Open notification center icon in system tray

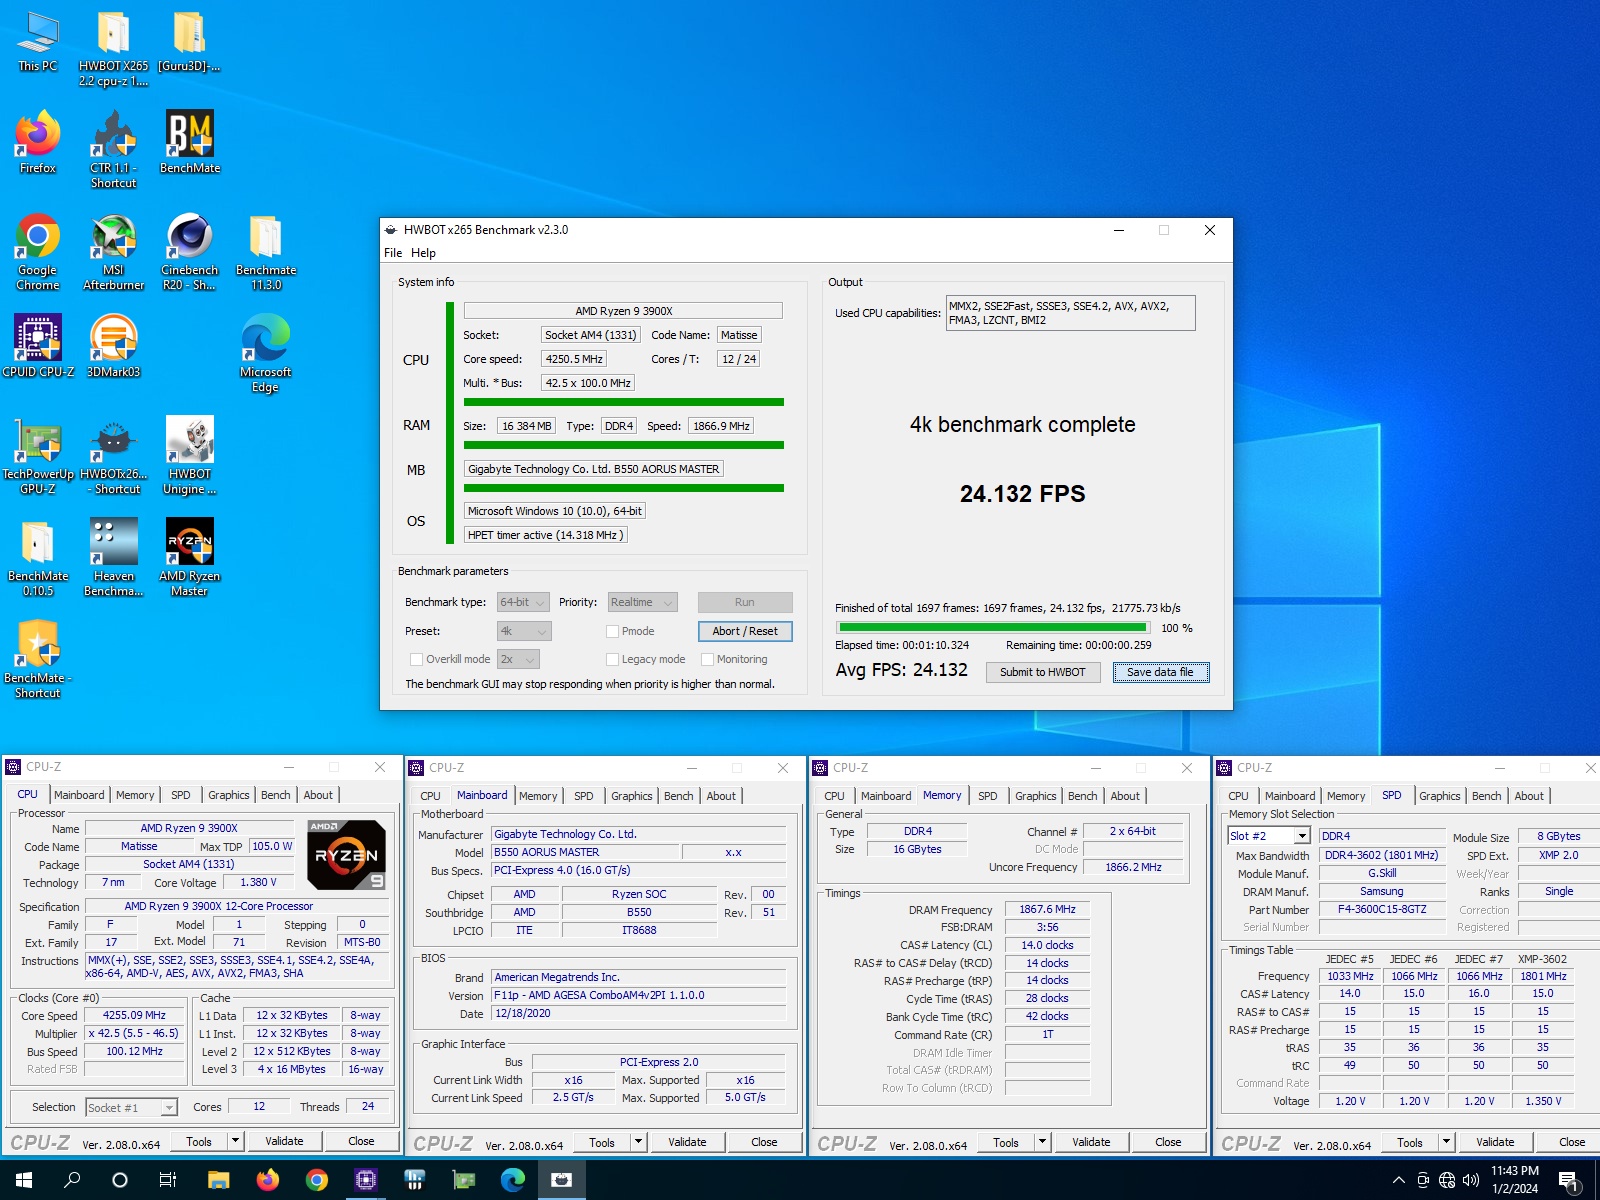coord(1569,1181)
